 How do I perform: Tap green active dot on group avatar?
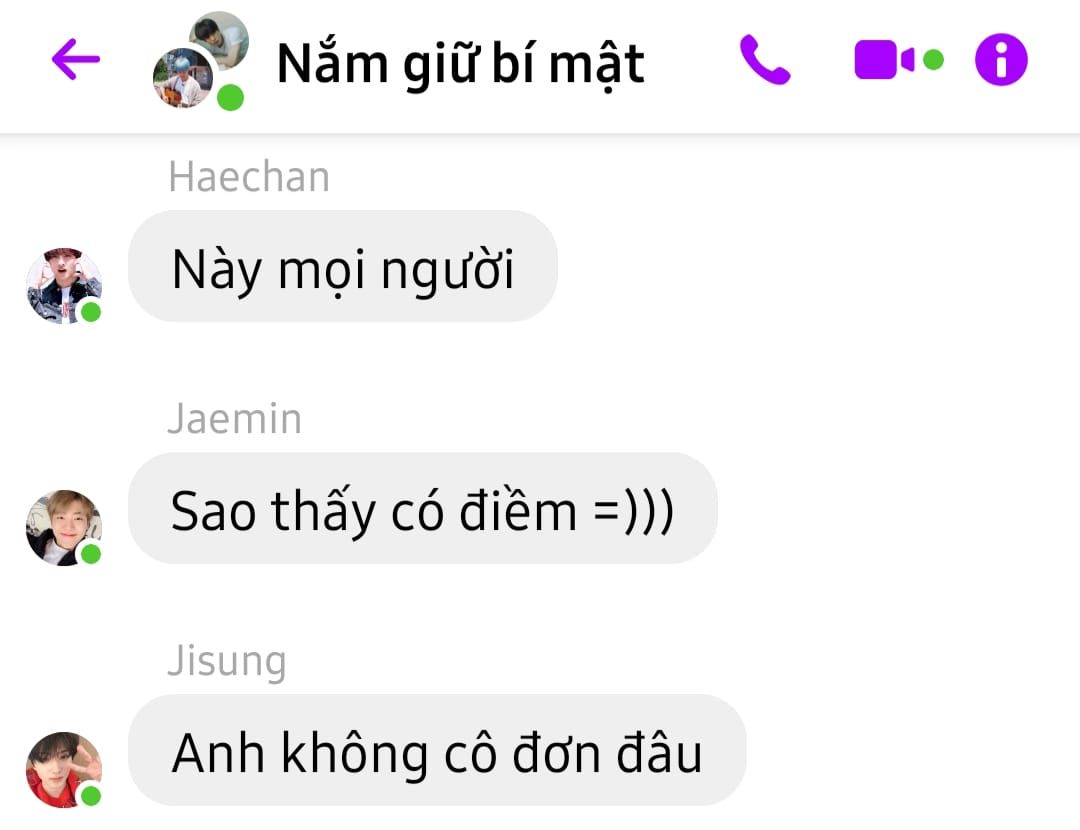point(230,97)
